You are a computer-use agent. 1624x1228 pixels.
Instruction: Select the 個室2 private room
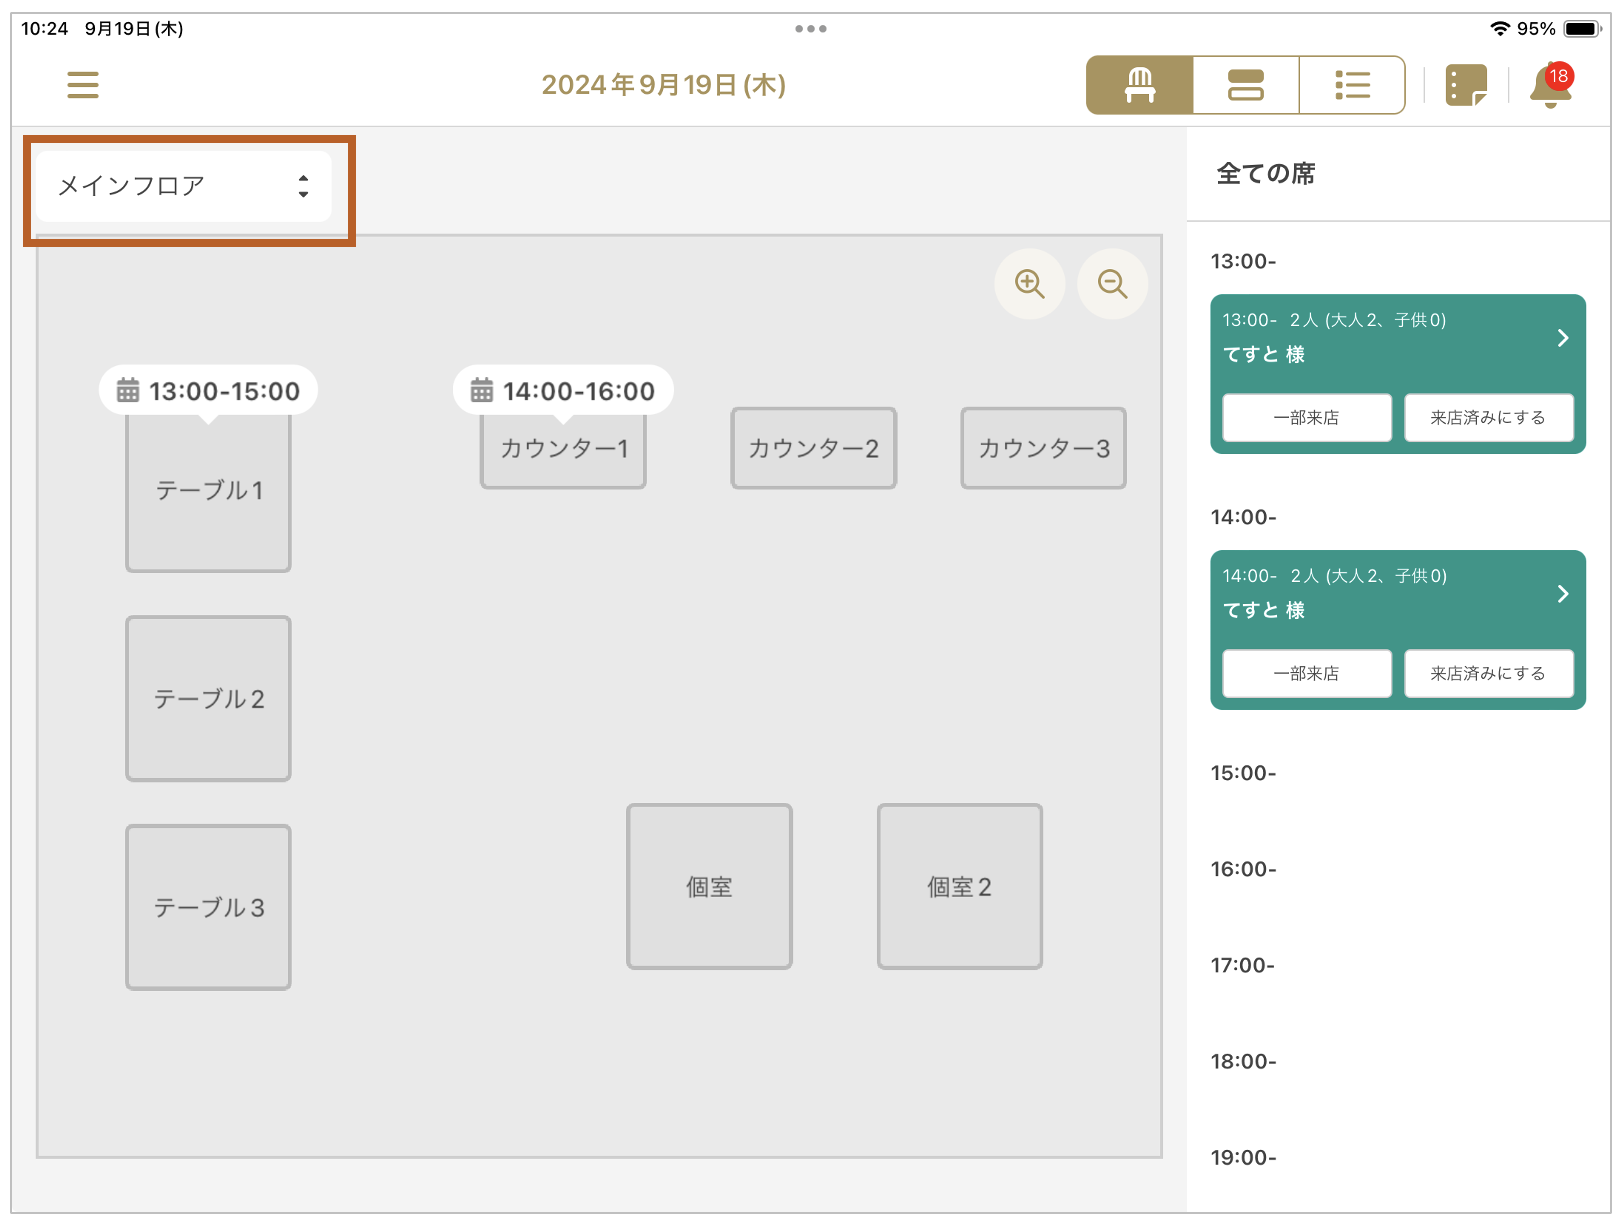pos(959,887)
